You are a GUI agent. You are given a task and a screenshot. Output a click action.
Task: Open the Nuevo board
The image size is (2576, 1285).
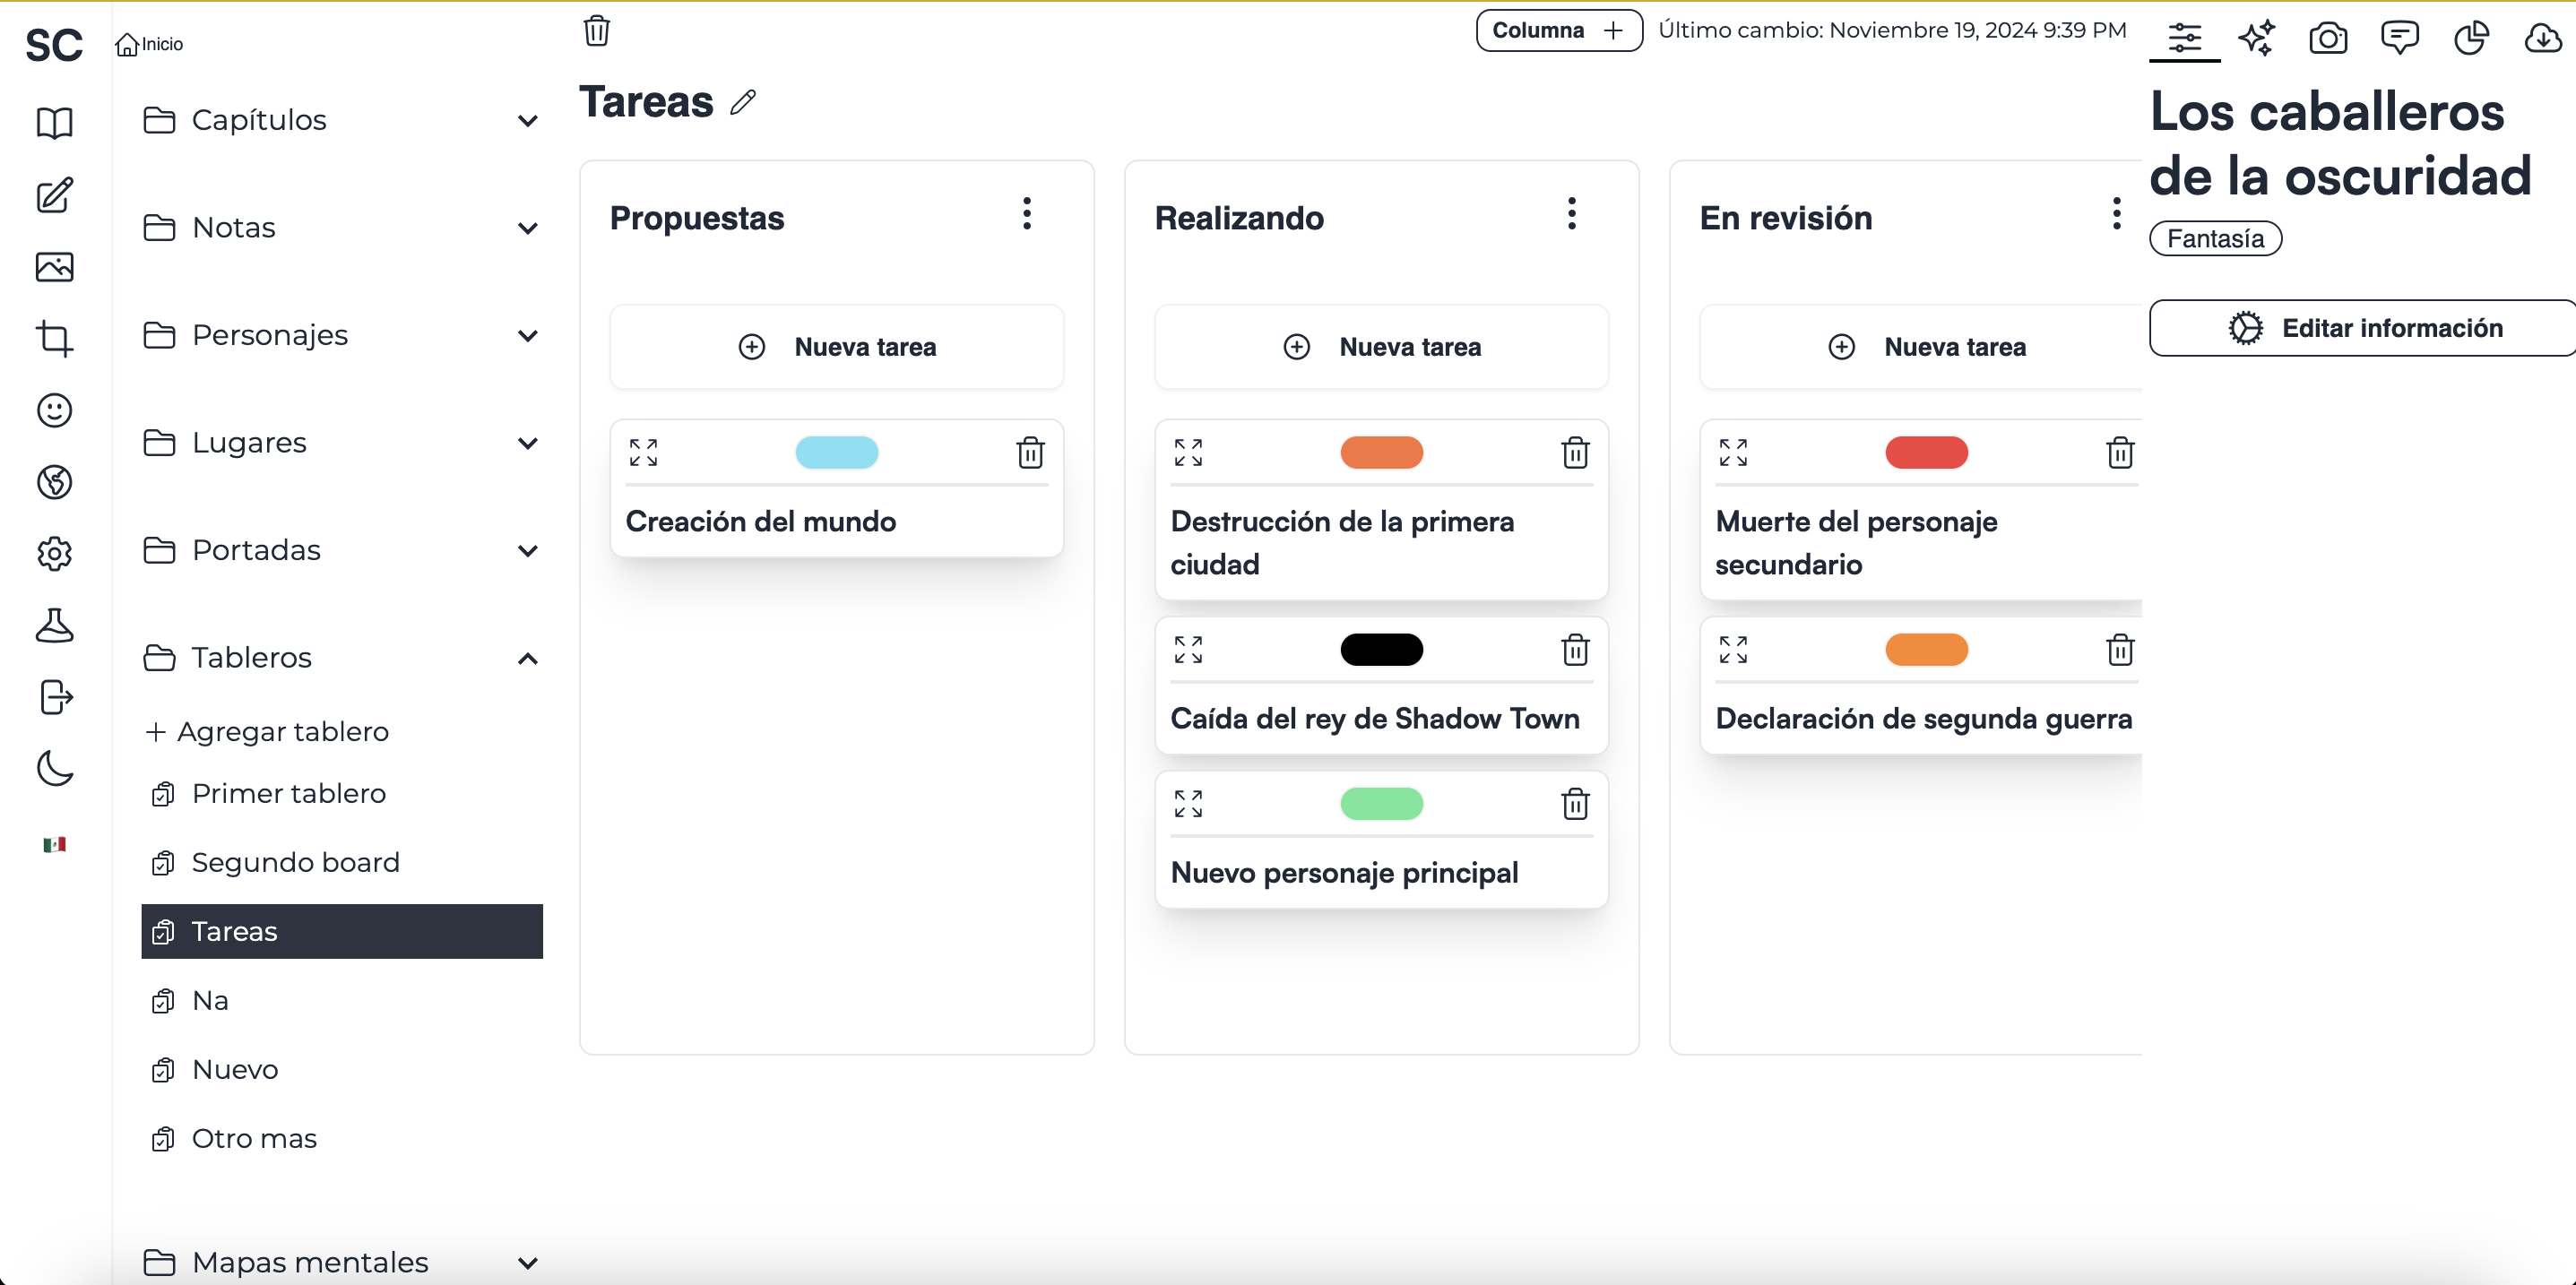pos(342,1070)
